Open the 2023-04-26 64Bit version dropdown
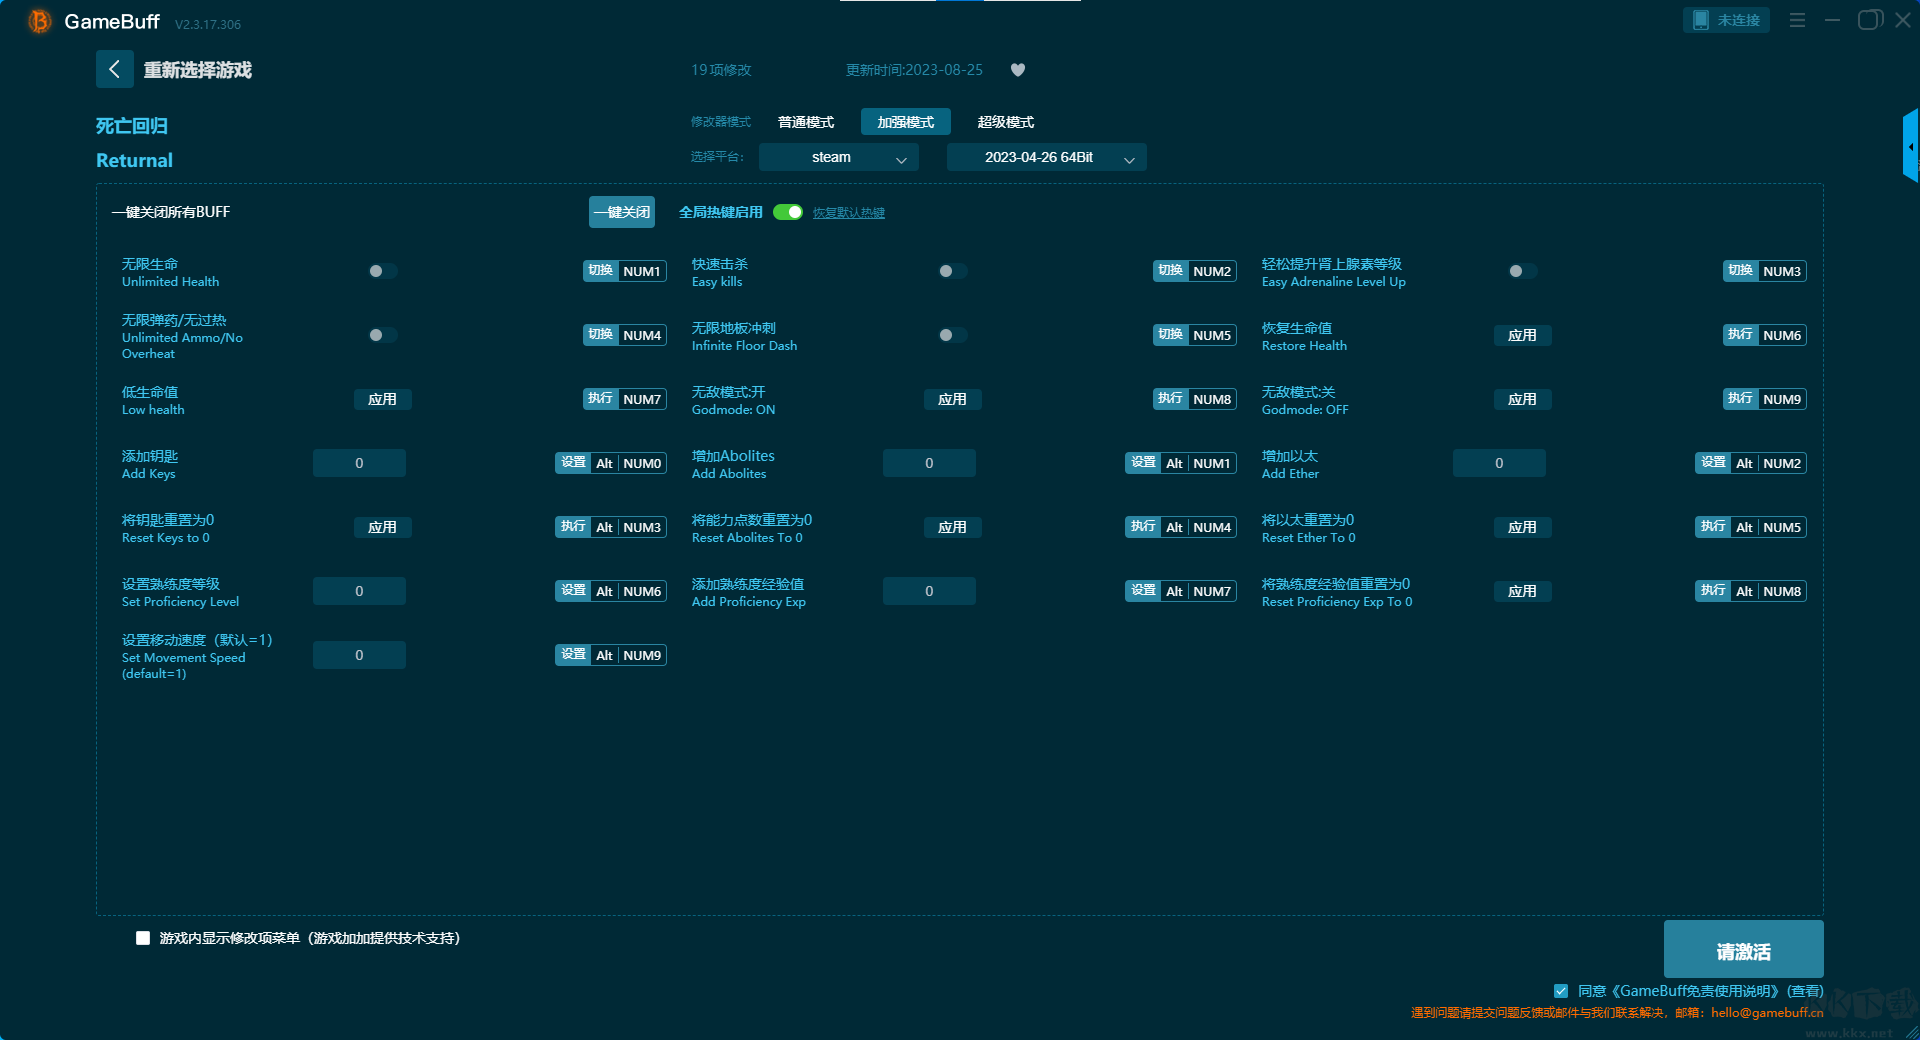 click(1046, 157)
